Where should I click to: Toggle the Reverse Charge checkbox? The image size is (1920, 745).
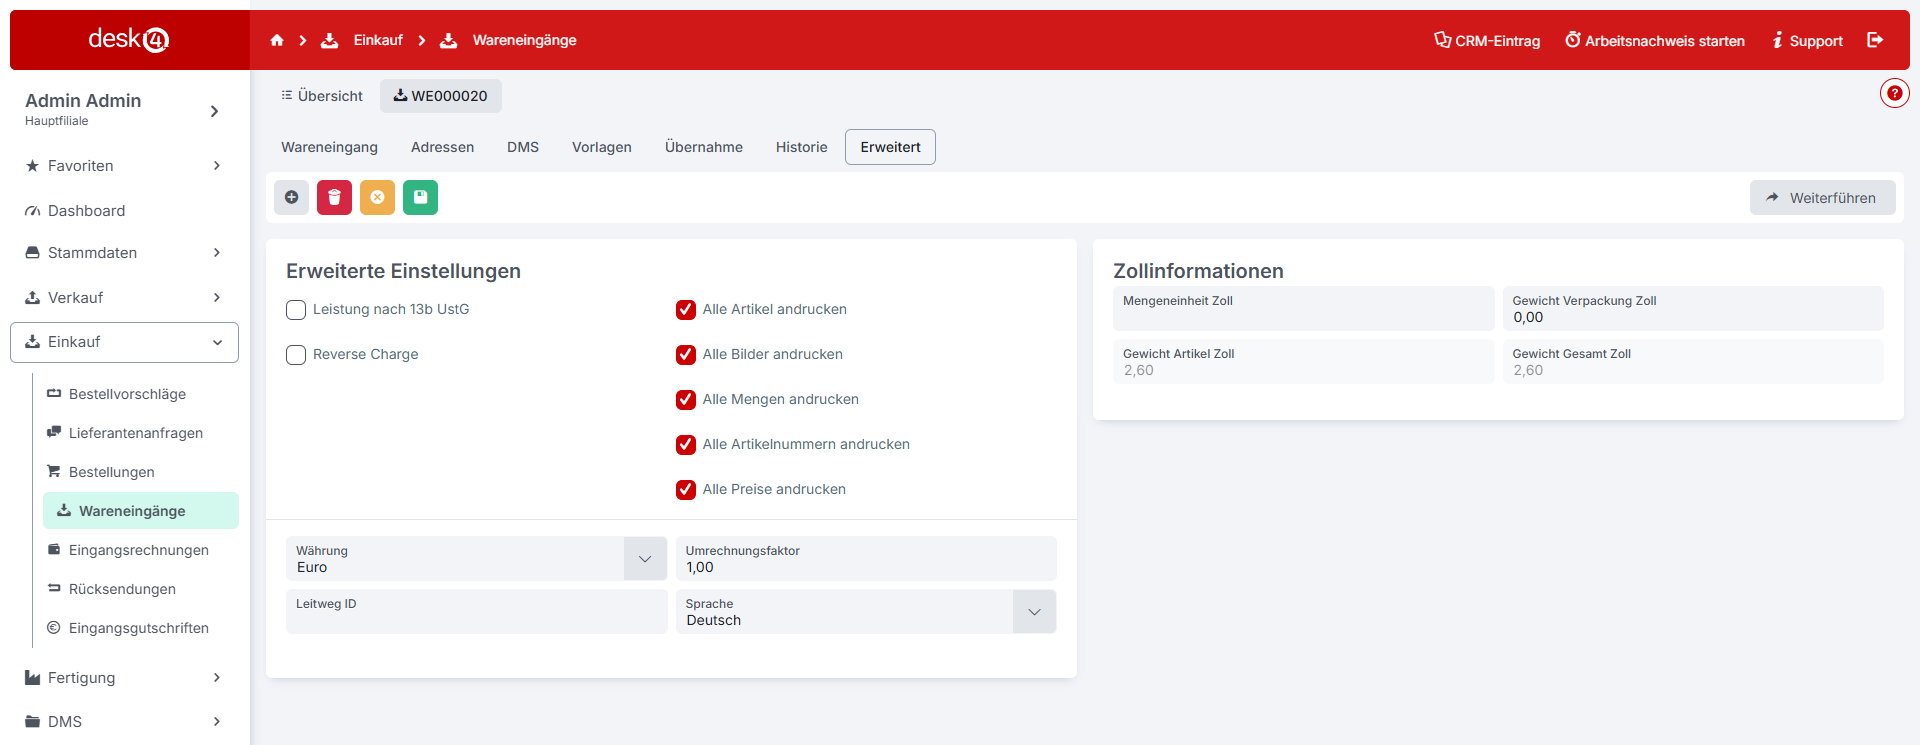[x=296, y=355]
